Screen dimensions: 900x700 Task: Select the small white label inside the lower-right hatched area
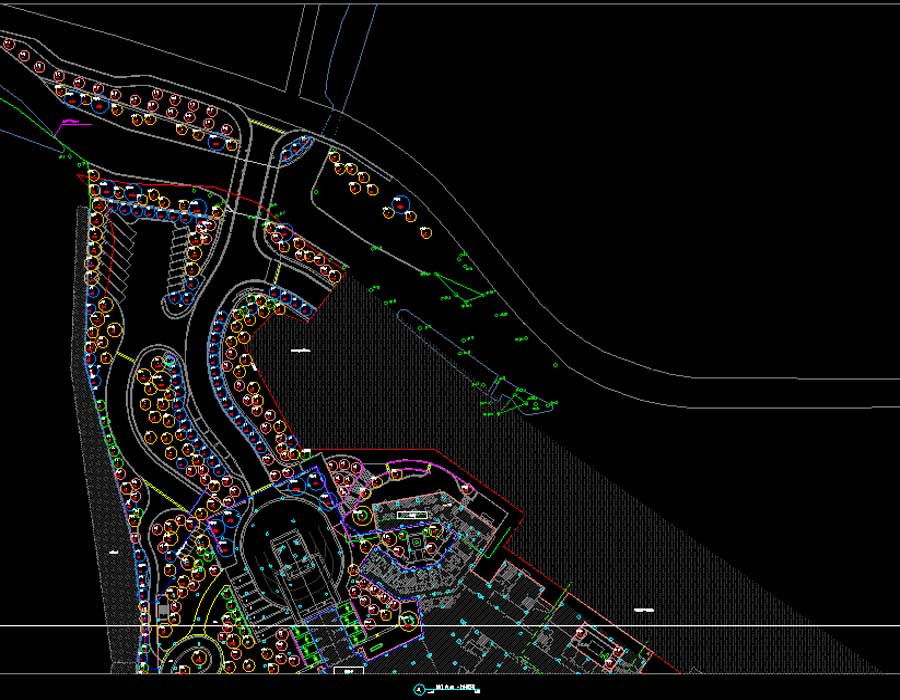tap(644, 610)
